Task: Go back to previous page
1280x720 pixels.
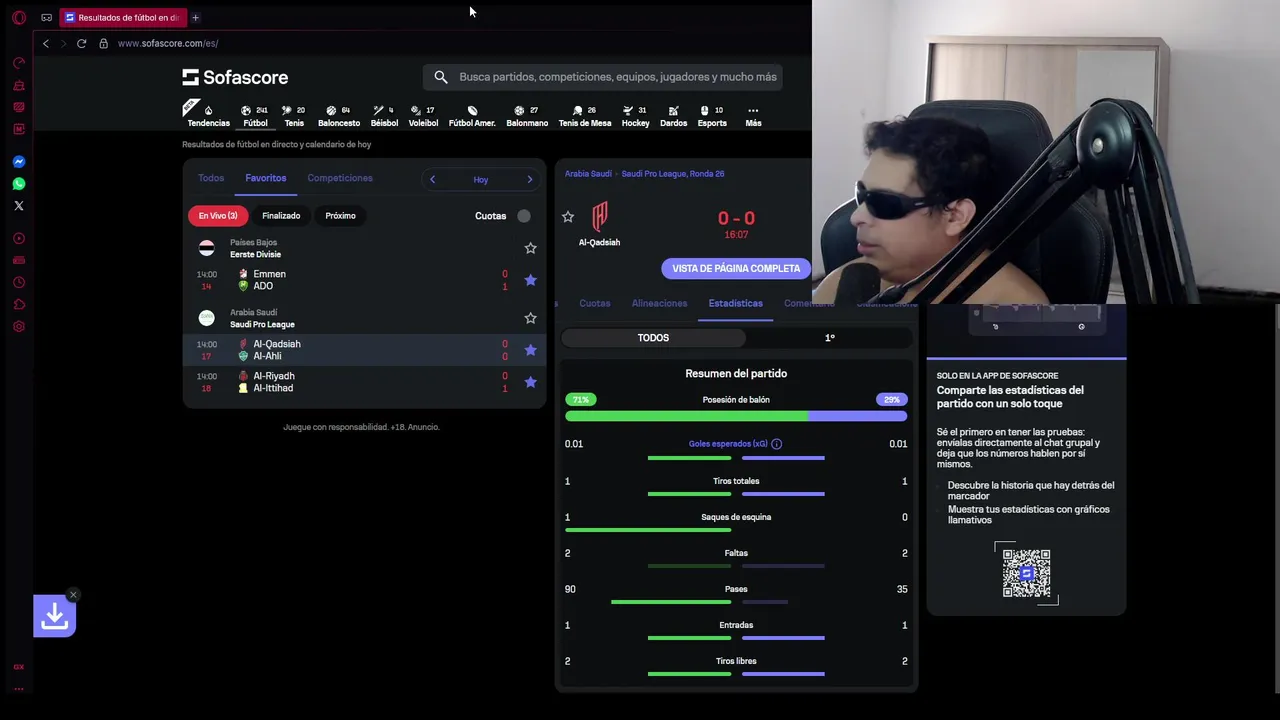Action: [x=45, y=43]
